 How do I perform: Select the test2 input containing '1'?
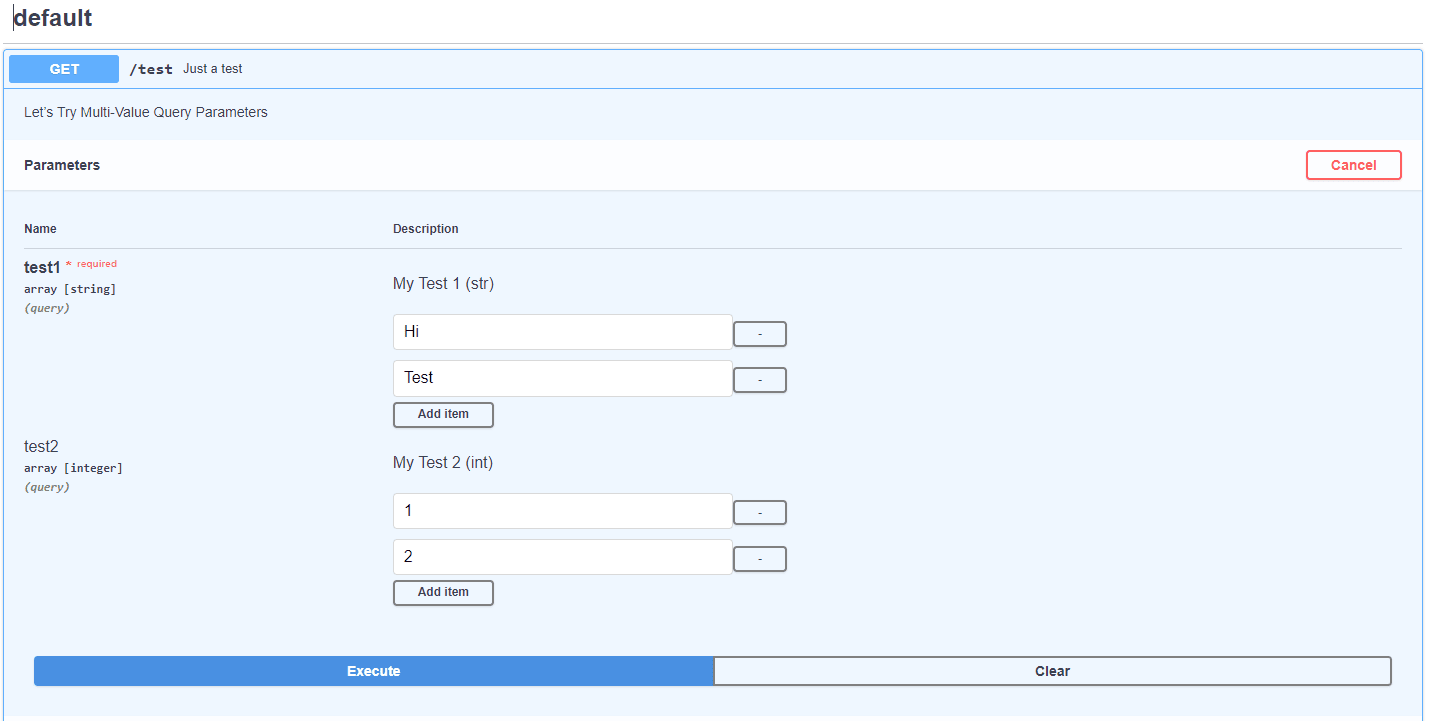[562, 510]
